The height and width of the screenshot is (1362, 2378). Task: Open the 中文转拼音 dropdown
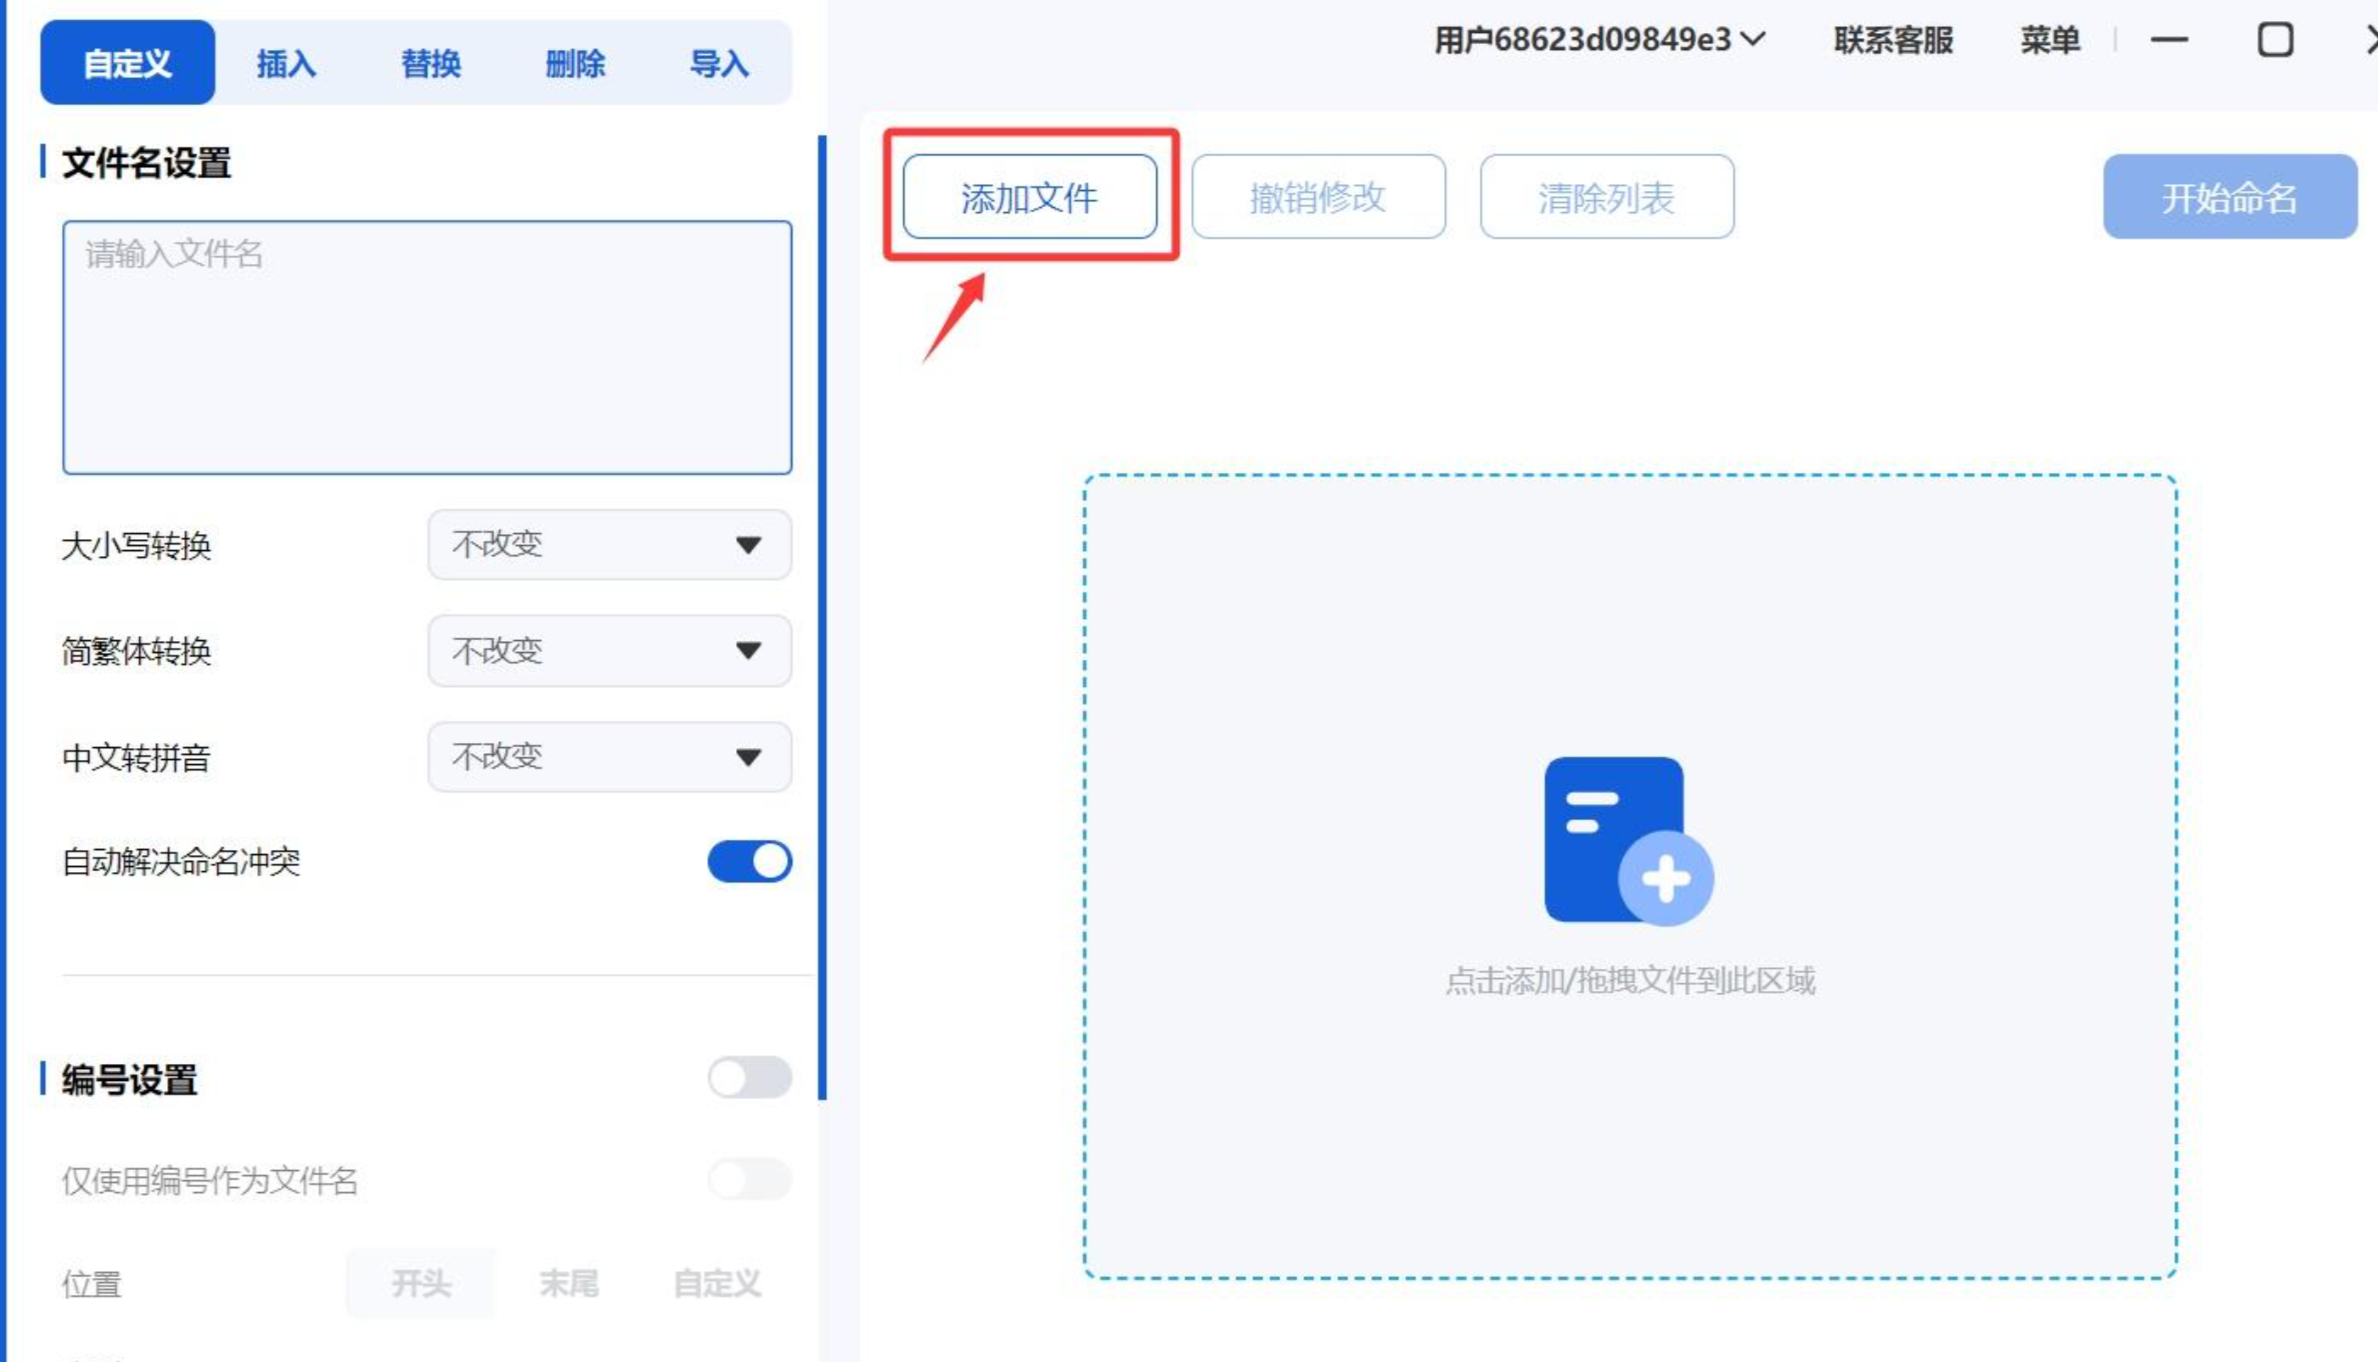click(x=609, y=757)
